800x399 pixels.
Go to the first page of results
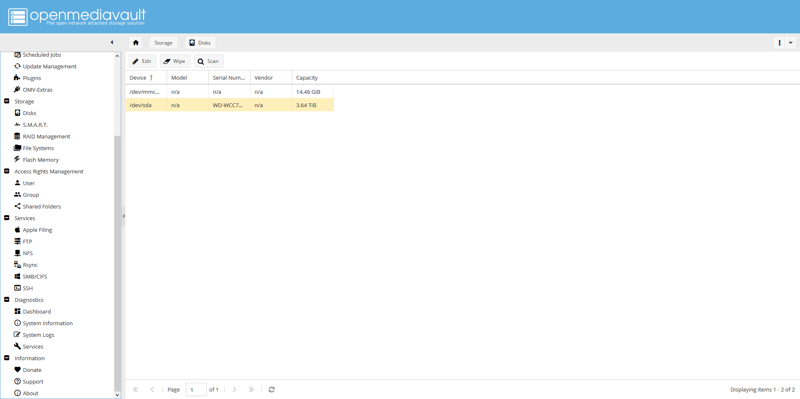tap(135, 389)
